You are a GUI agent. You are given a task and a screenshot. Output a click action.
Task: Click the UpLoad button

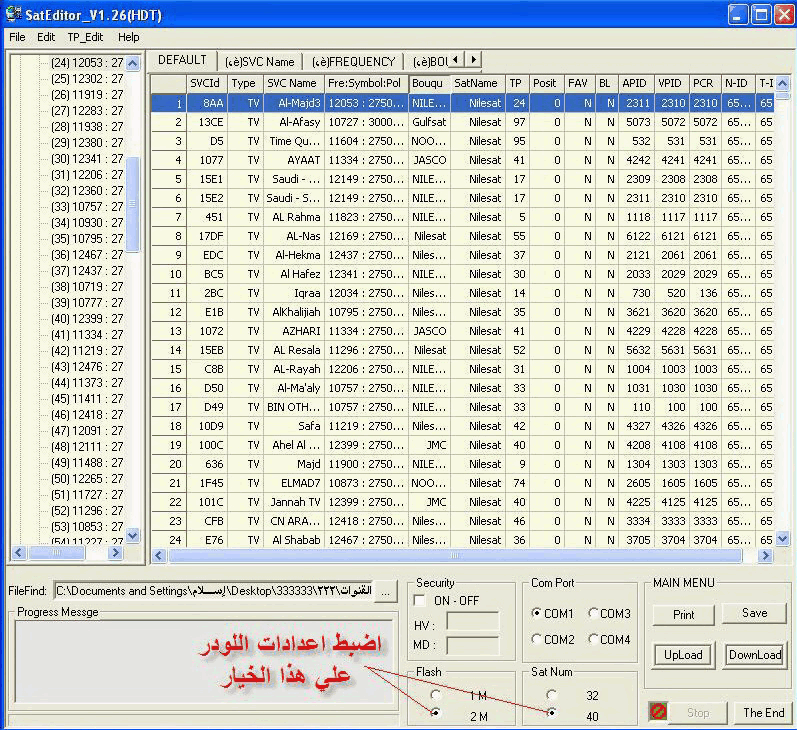point(683,655)
